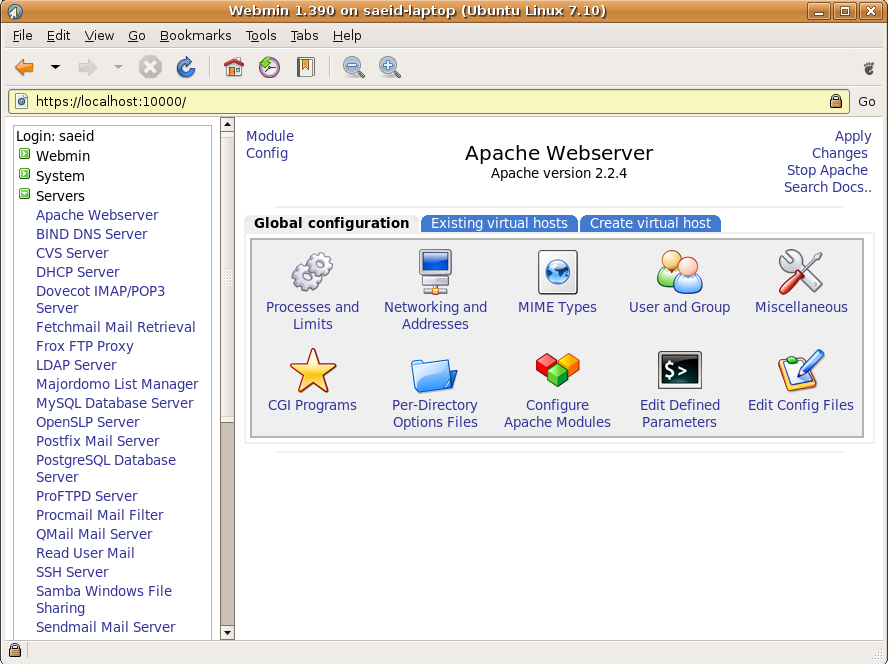Open the Bookmarks menu
This screenshot has height=664, width=888.
coord(195,35)
